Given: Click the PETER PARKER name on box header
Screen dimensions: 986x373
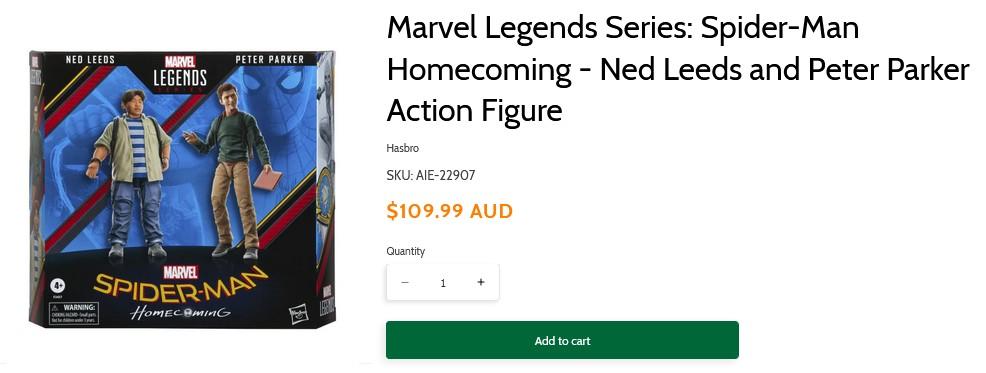Looking at the screenshot, I should pos(270,60).
